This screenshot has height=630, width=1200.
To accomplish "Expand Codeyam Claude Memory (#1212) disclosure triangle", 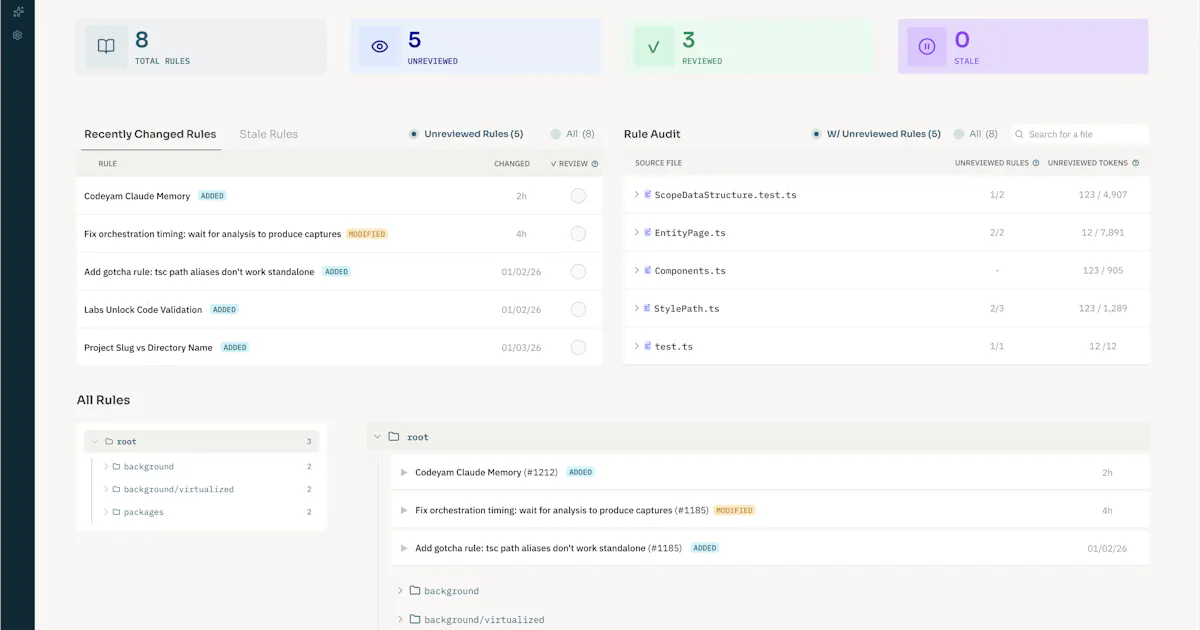I will [x=404, y=472].
